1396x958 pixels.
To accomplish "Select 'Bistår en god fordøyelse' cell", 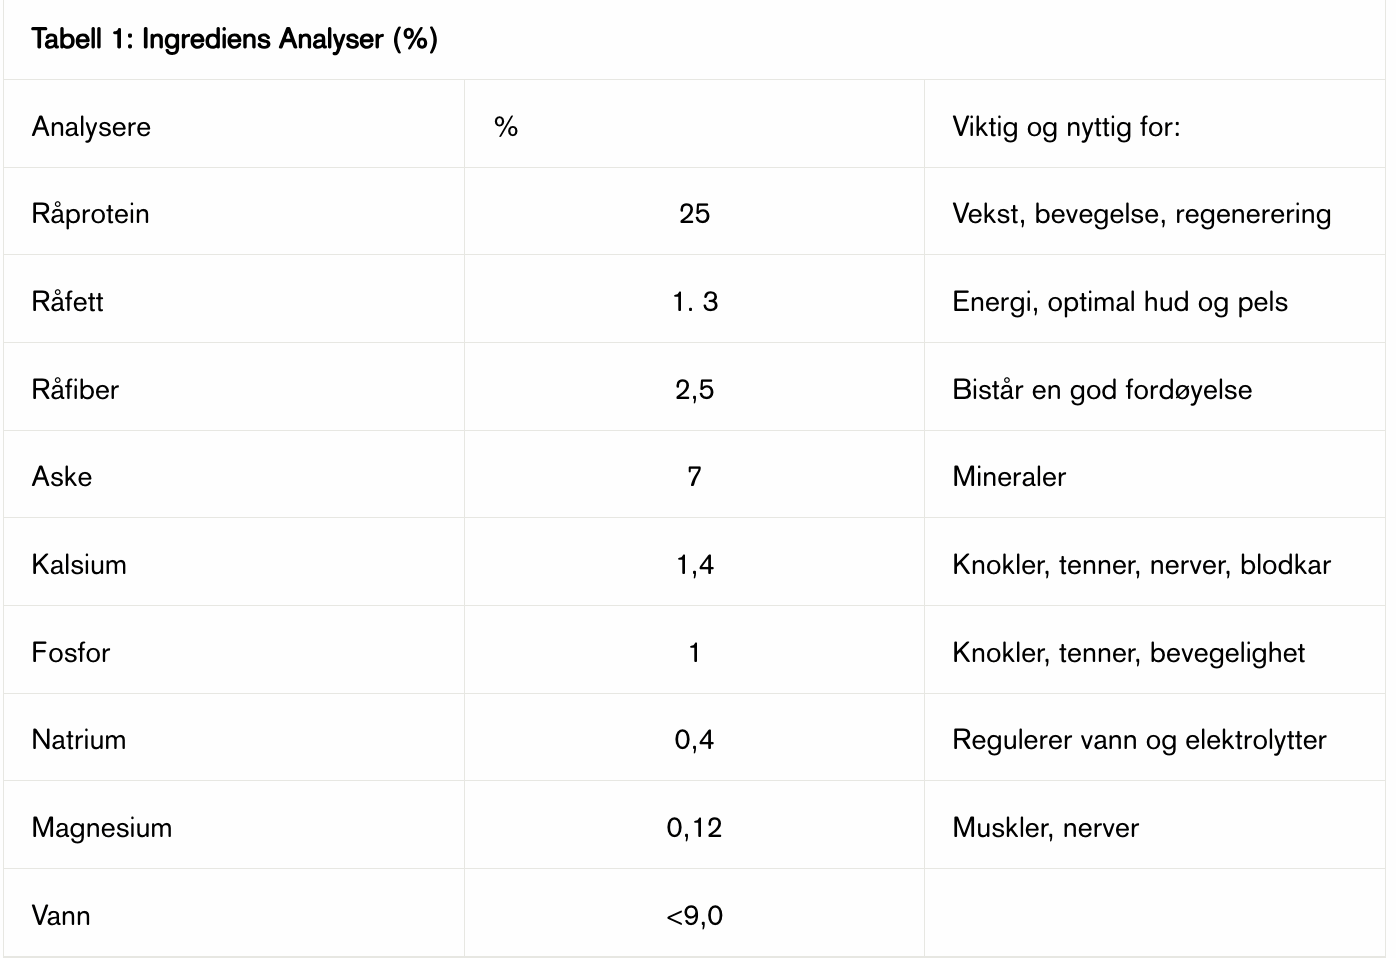I will click(x=1102, y=389).
